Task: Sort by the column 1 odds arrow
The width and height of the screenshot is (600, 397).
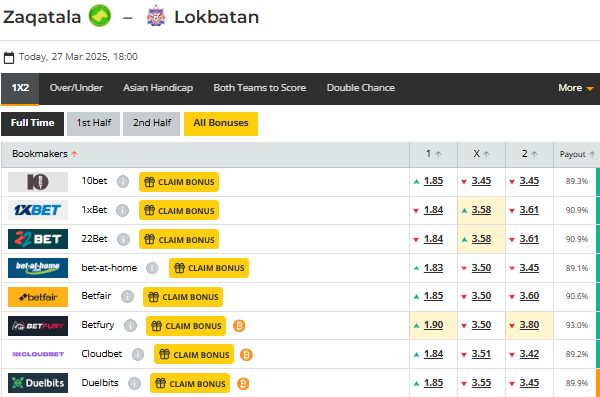Action: 438,154
